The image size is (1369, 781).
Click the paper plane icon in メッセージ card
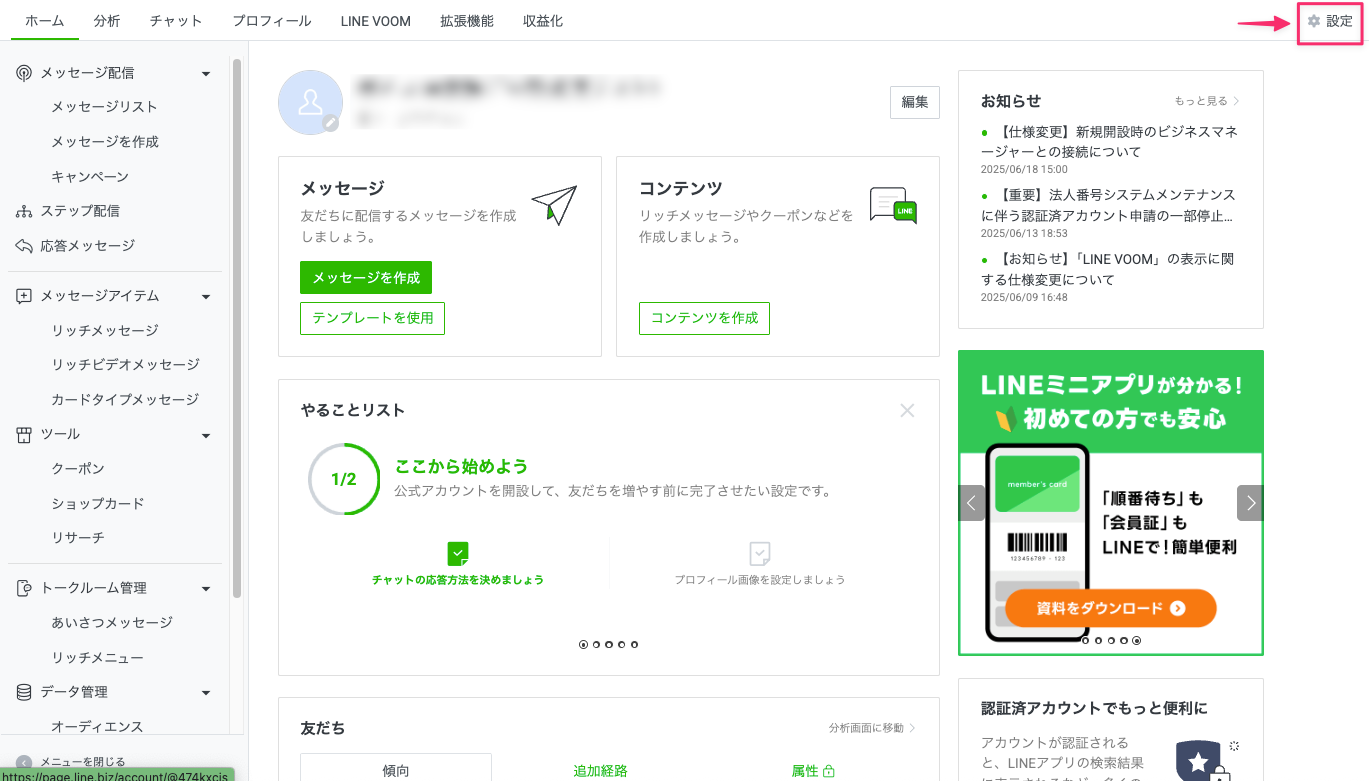pos(554,204)
